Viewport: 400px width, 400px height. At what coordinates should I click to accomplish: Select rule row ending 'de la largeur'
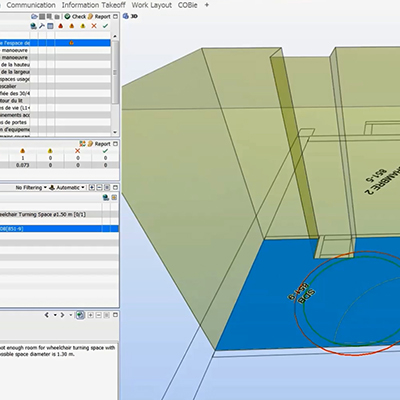(55, 72)
